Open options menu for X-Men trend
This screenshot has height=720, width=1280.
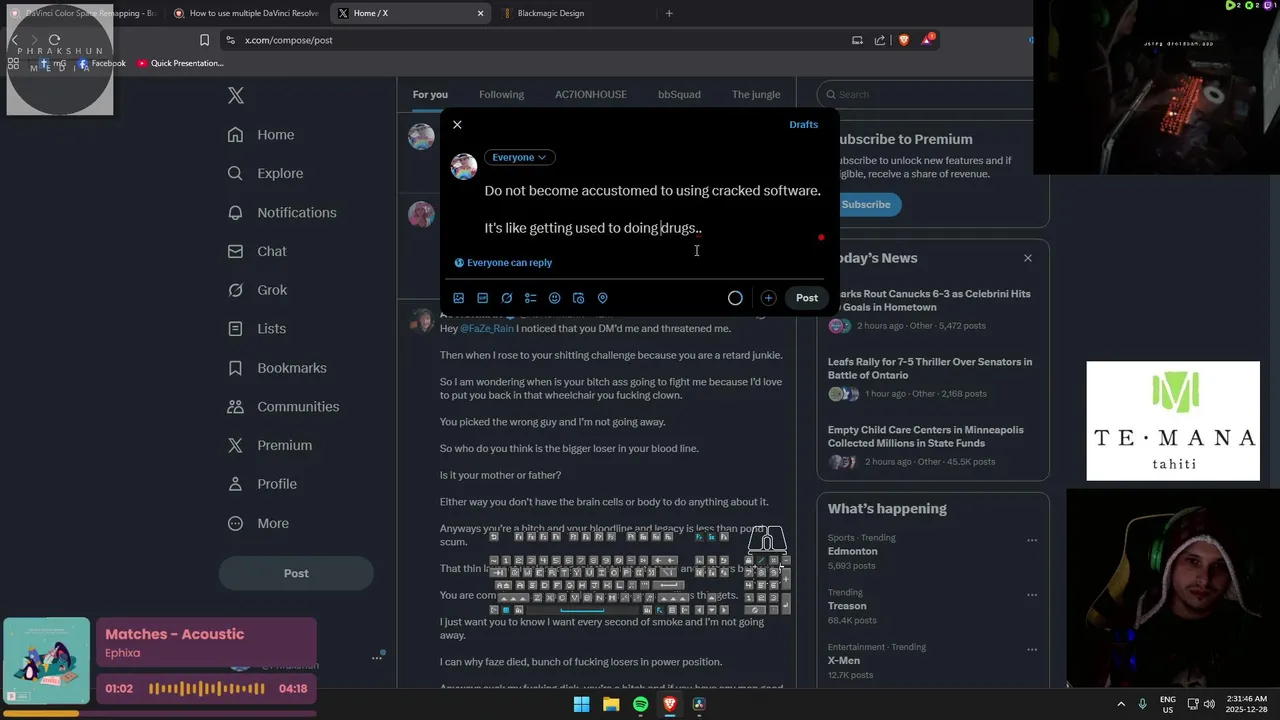pos(1031,649)
